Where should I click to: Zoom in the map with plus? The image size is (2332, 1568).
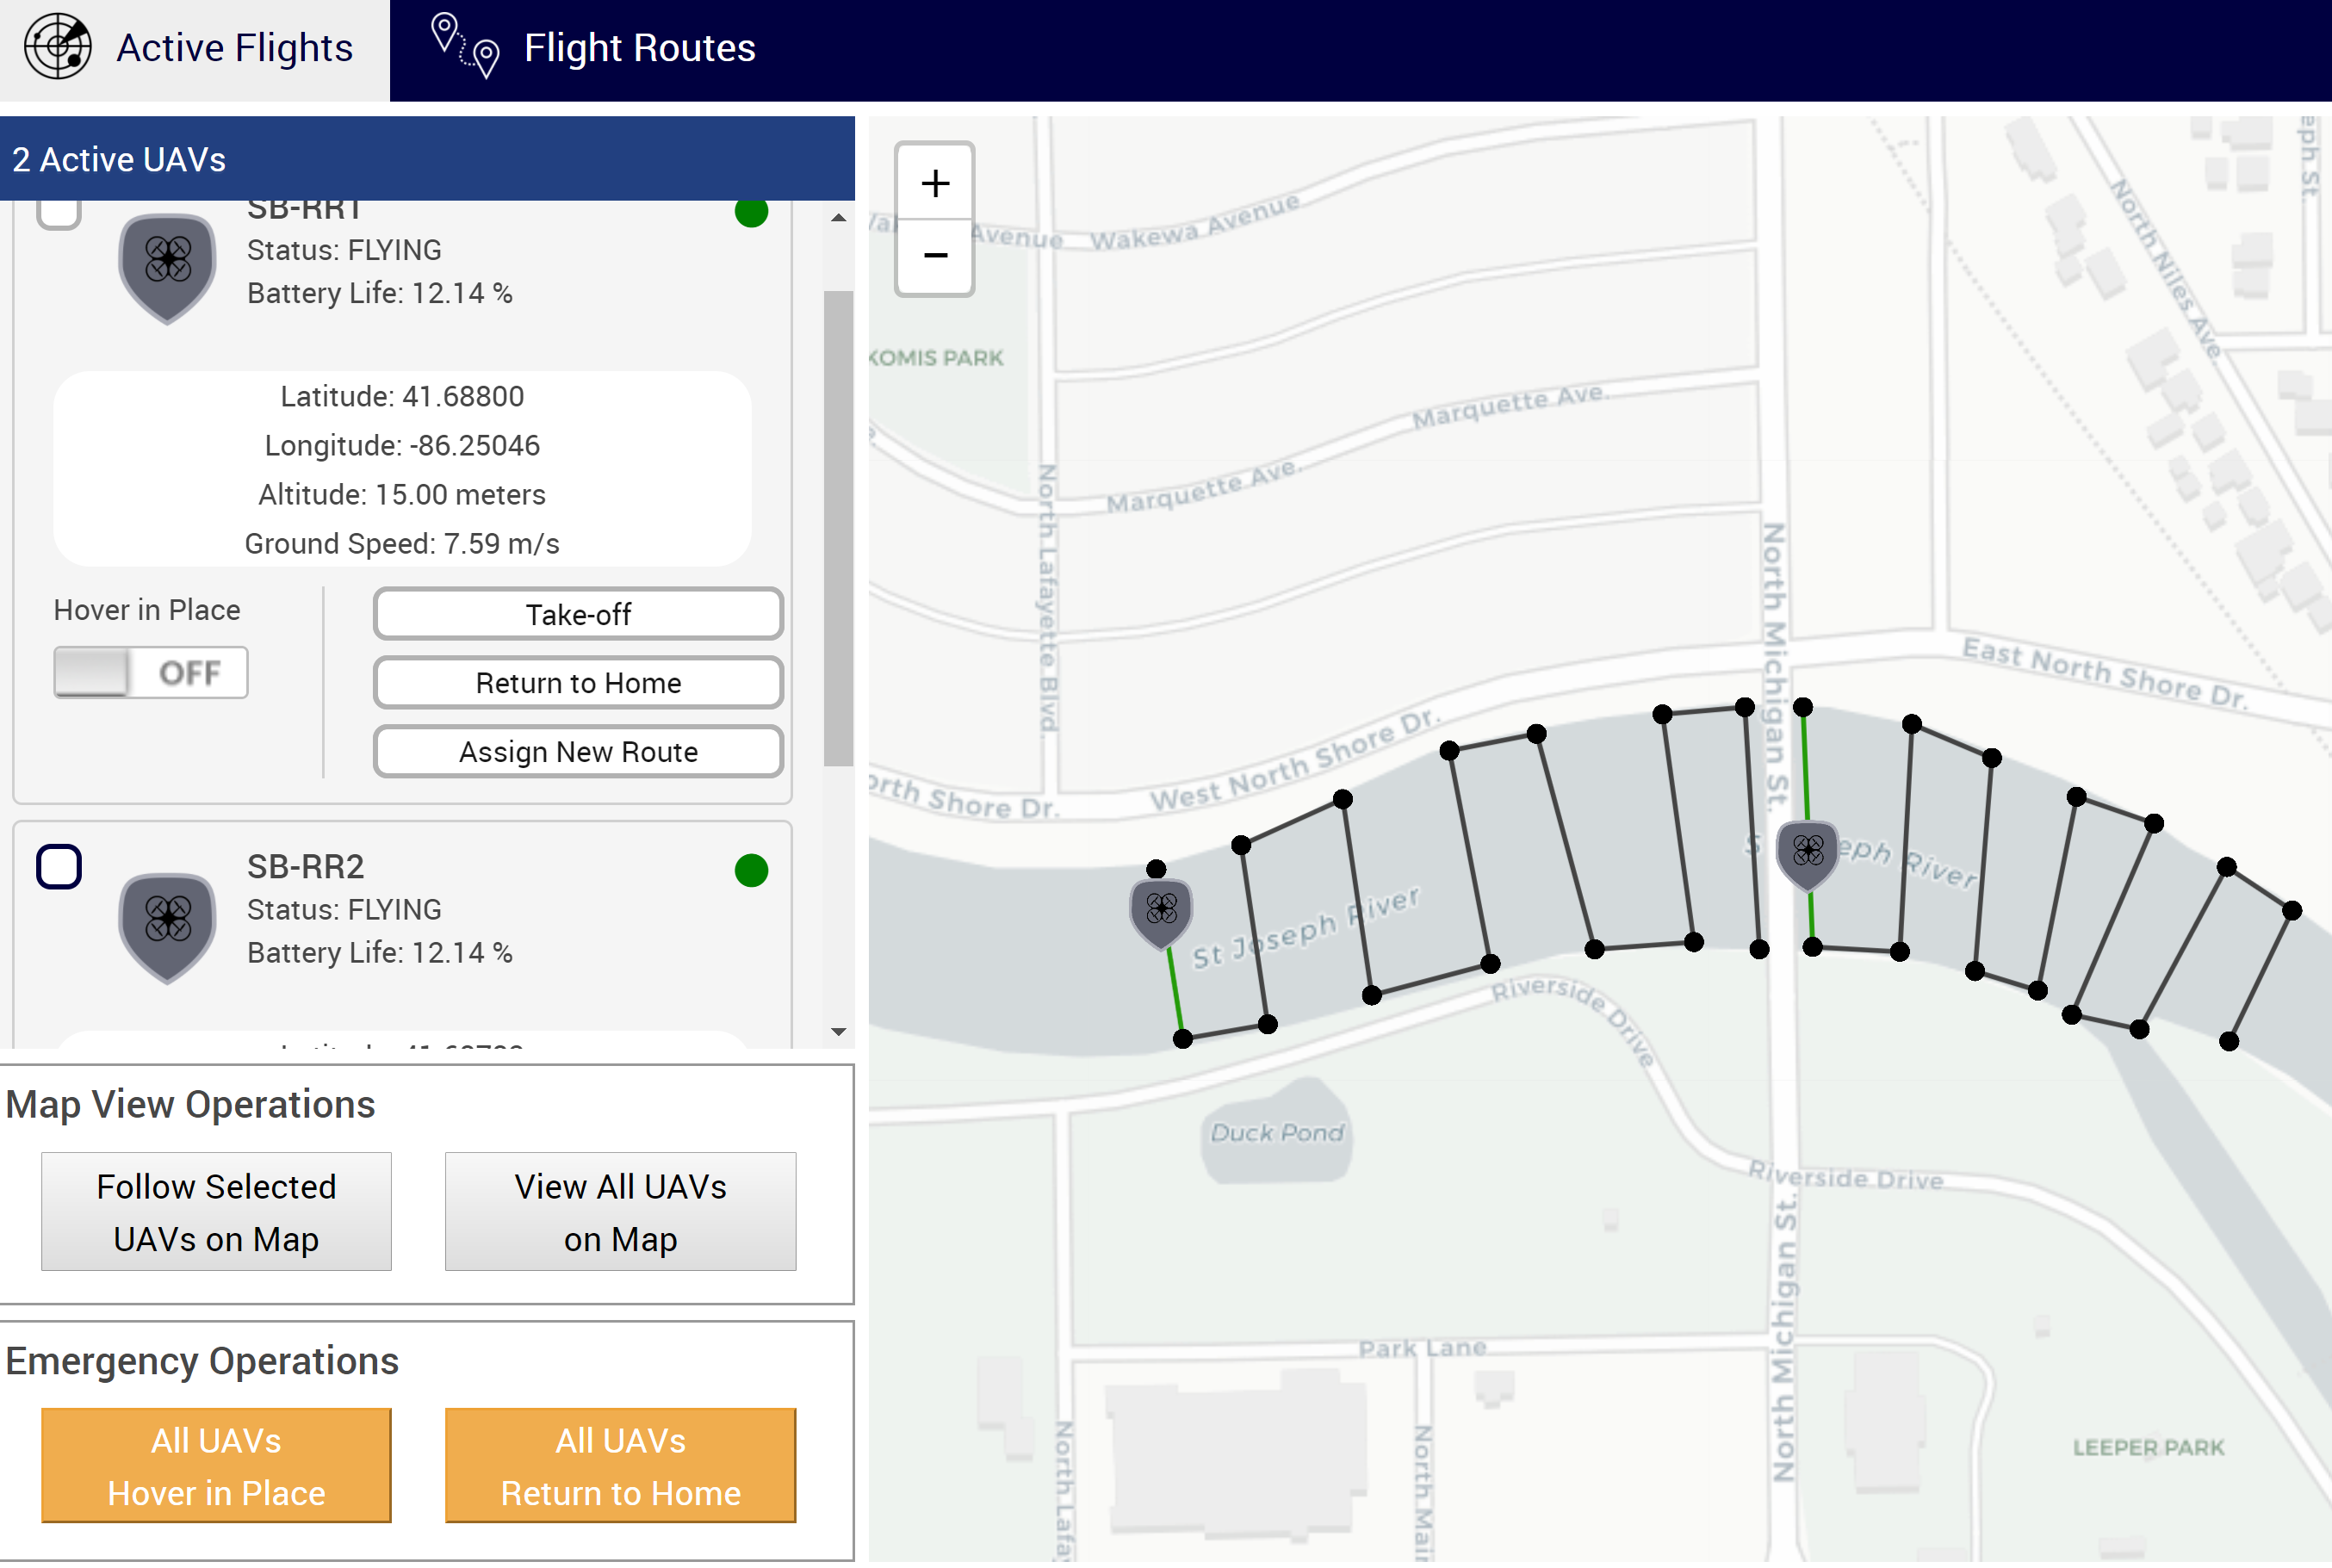934,183
